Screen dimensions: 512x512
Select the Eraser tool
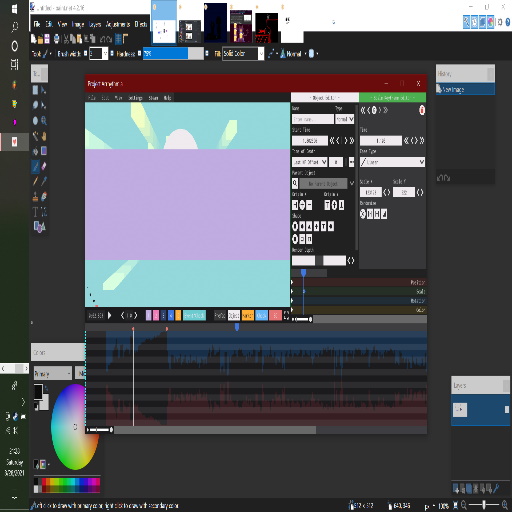tap(44, 166)
